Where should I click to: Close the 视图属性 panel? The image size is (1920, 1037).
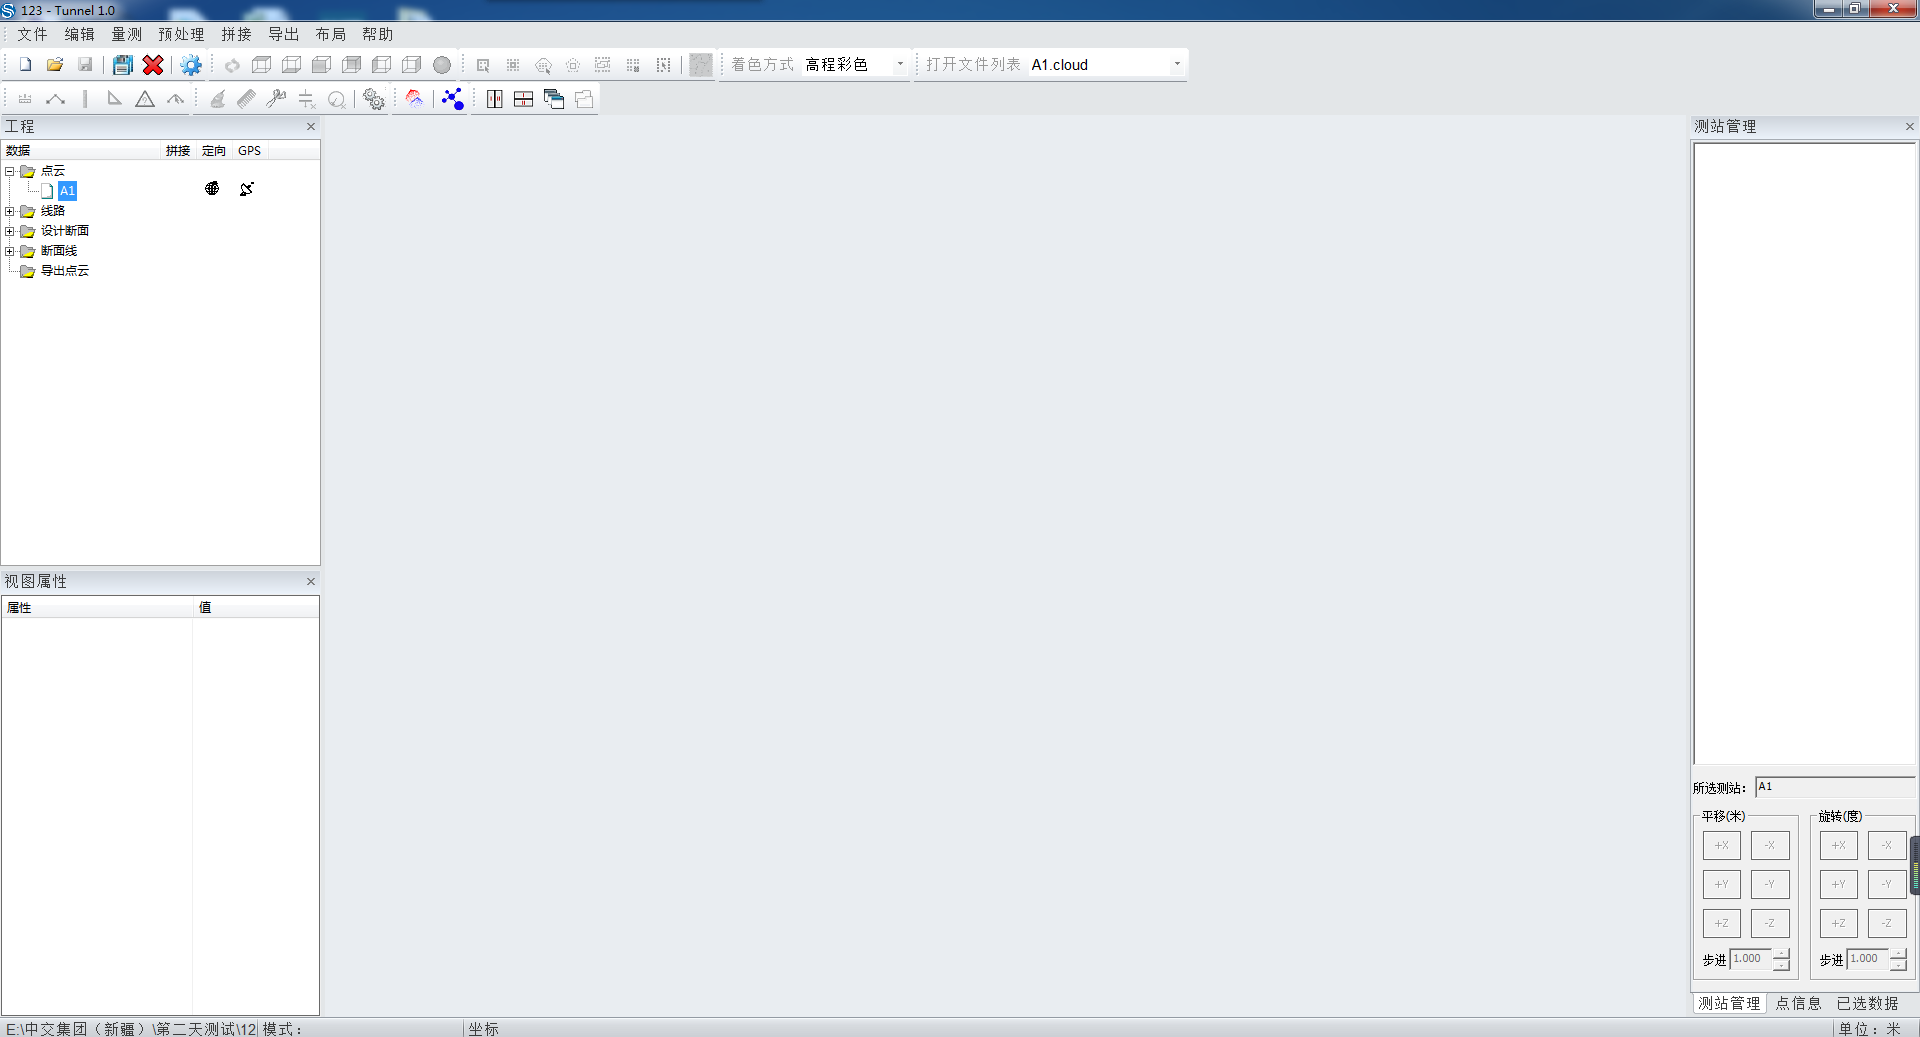pos(311,581)
